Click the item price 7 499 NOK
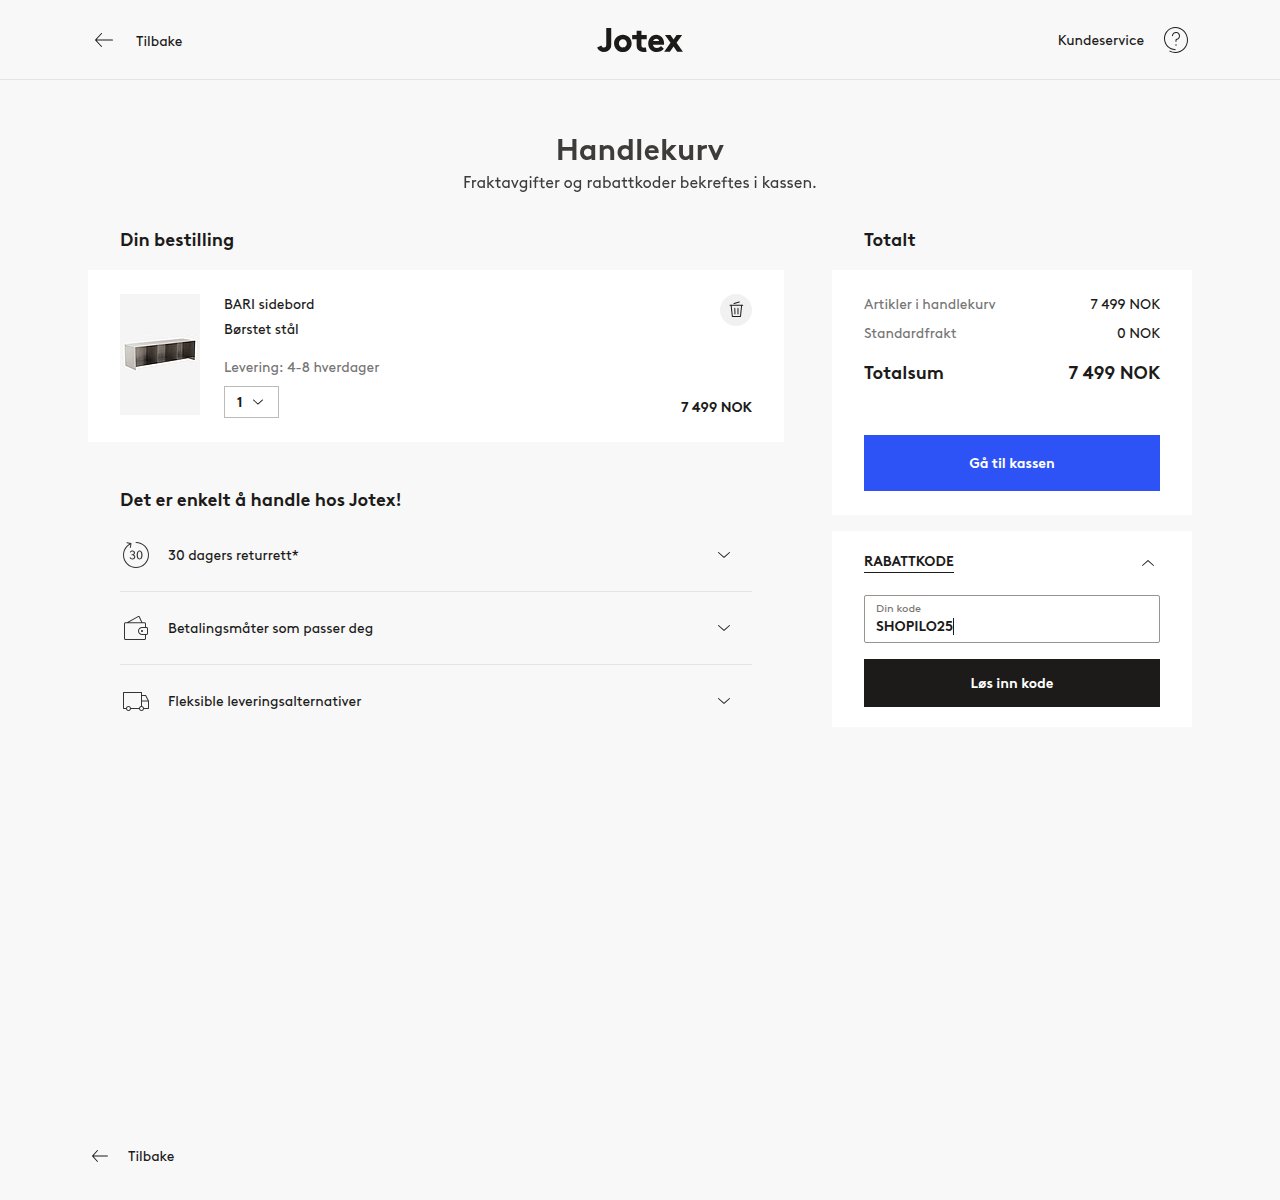 (x=716, y=407)
